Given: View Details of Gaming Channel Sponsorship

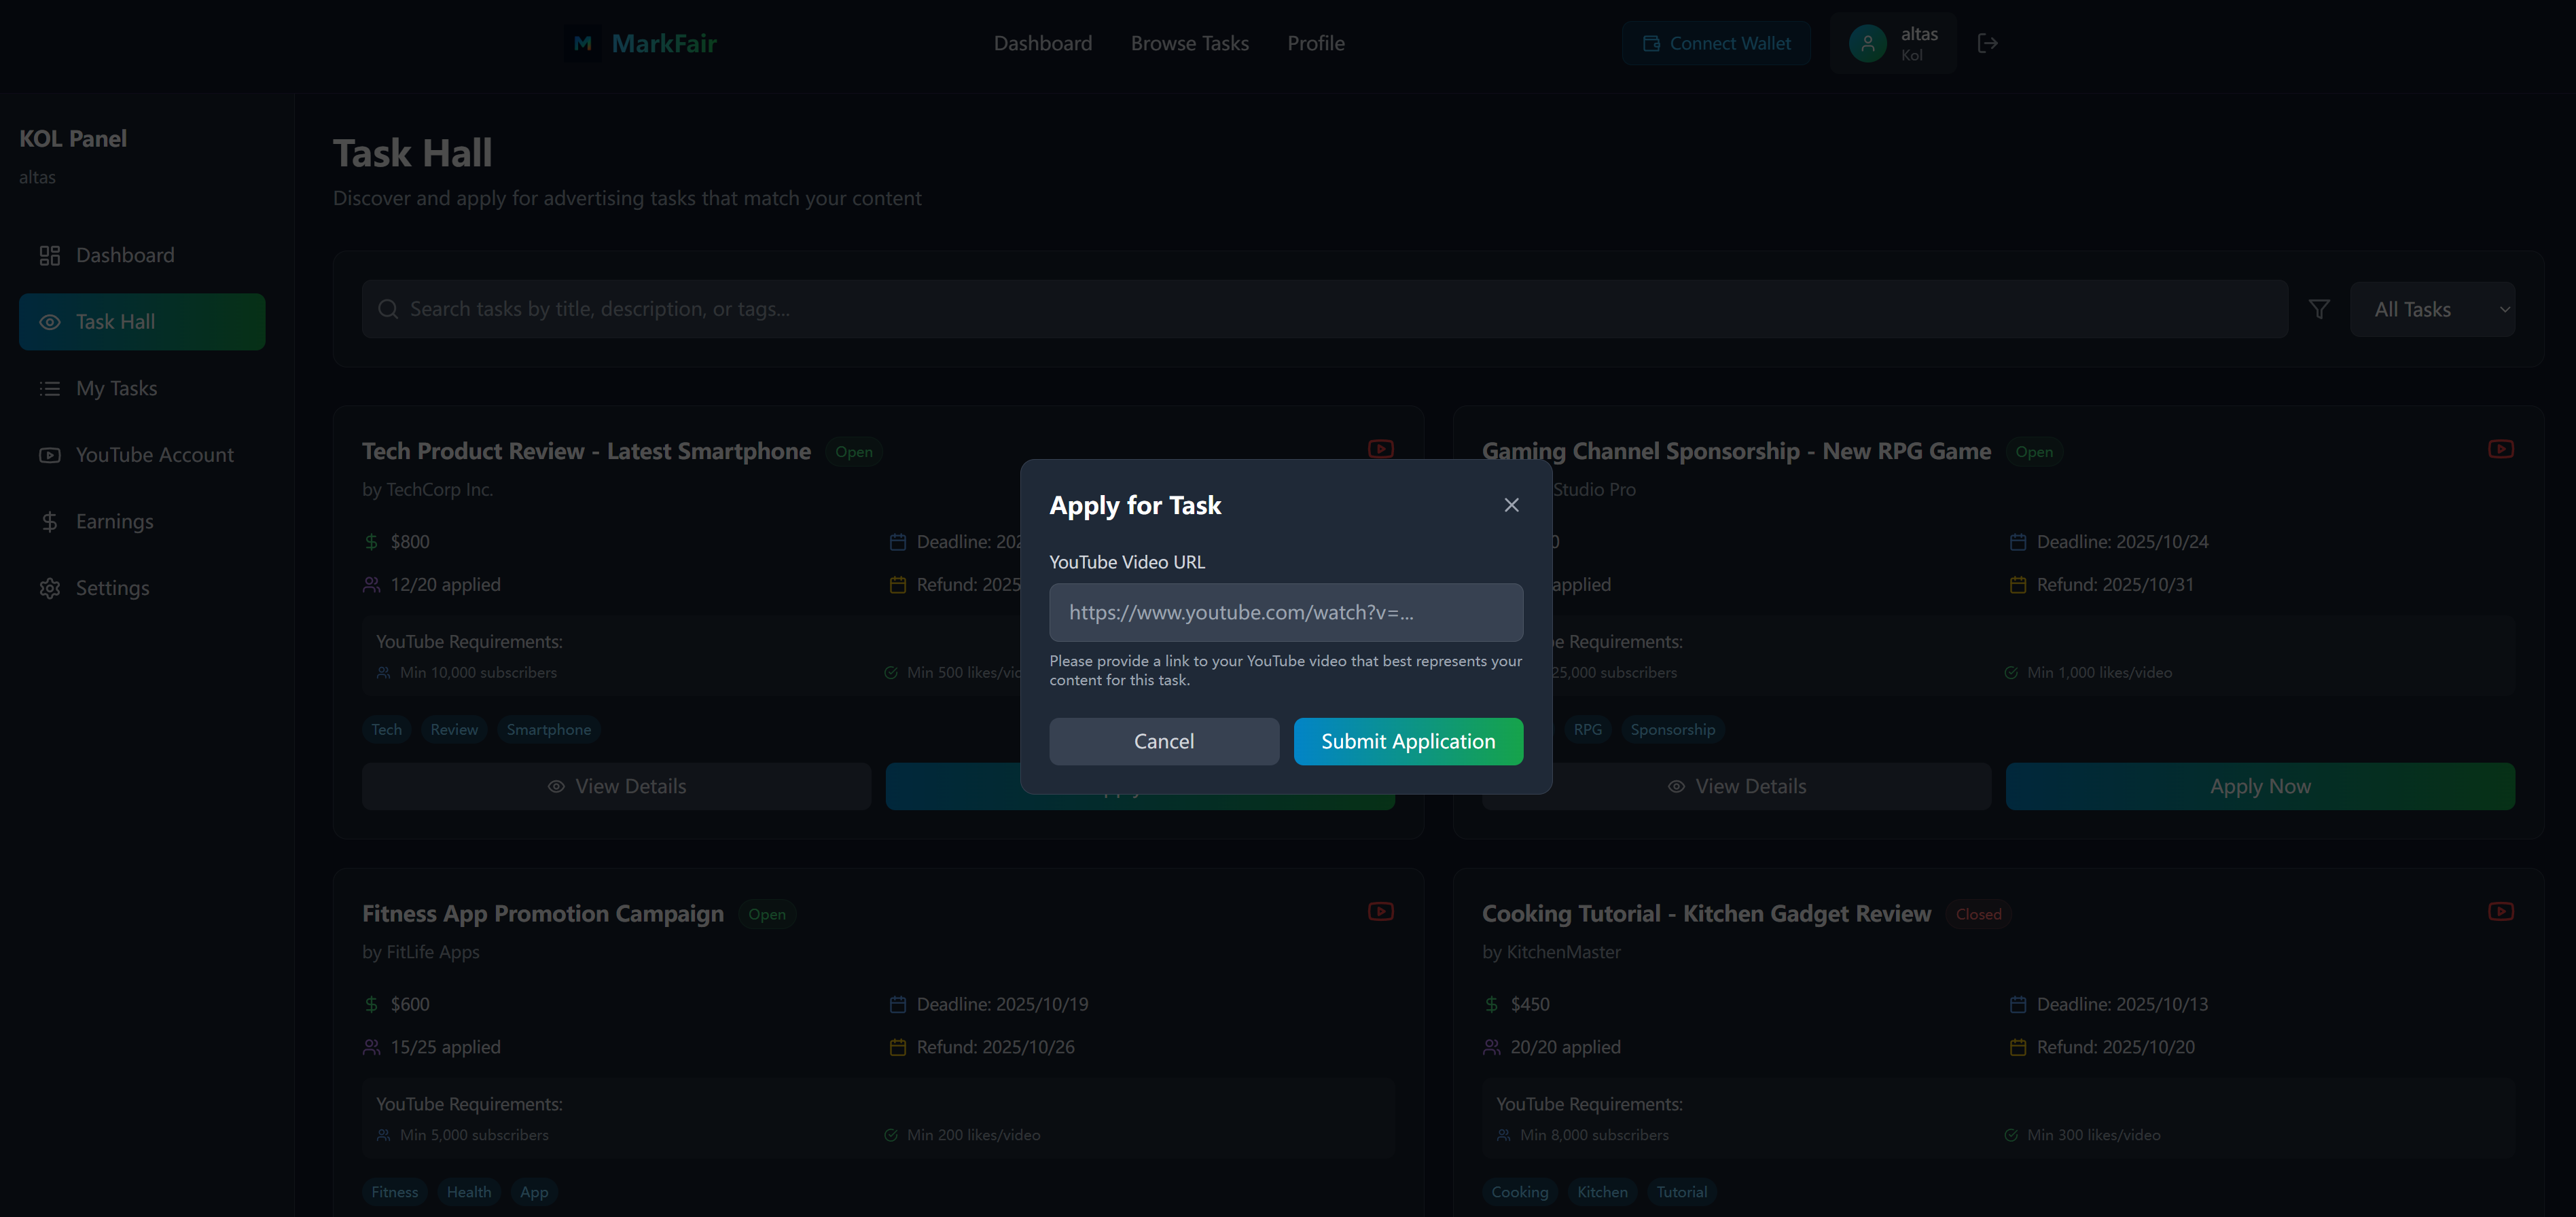Looking at the screenshot, I should [x=1736, y=786].
